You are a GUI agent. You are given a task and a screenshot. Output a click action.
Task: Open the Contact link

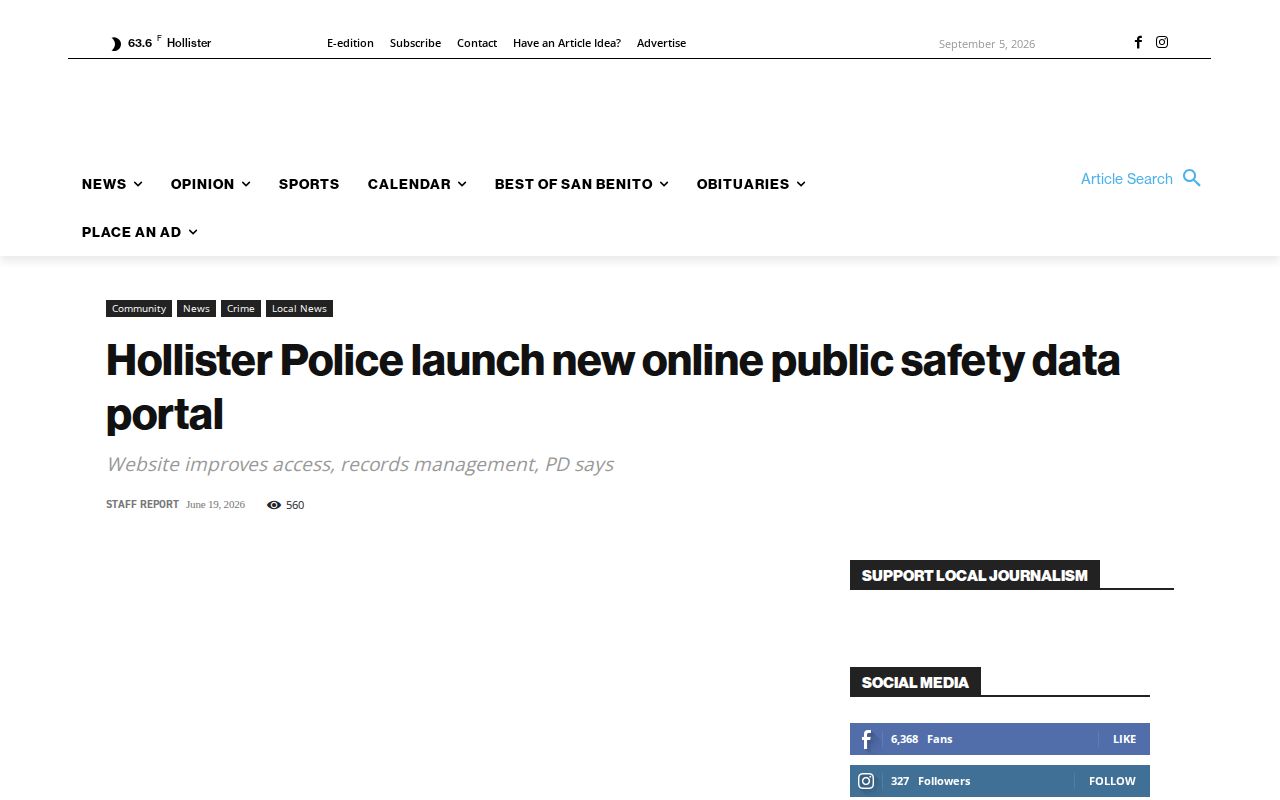pos(477,43)
